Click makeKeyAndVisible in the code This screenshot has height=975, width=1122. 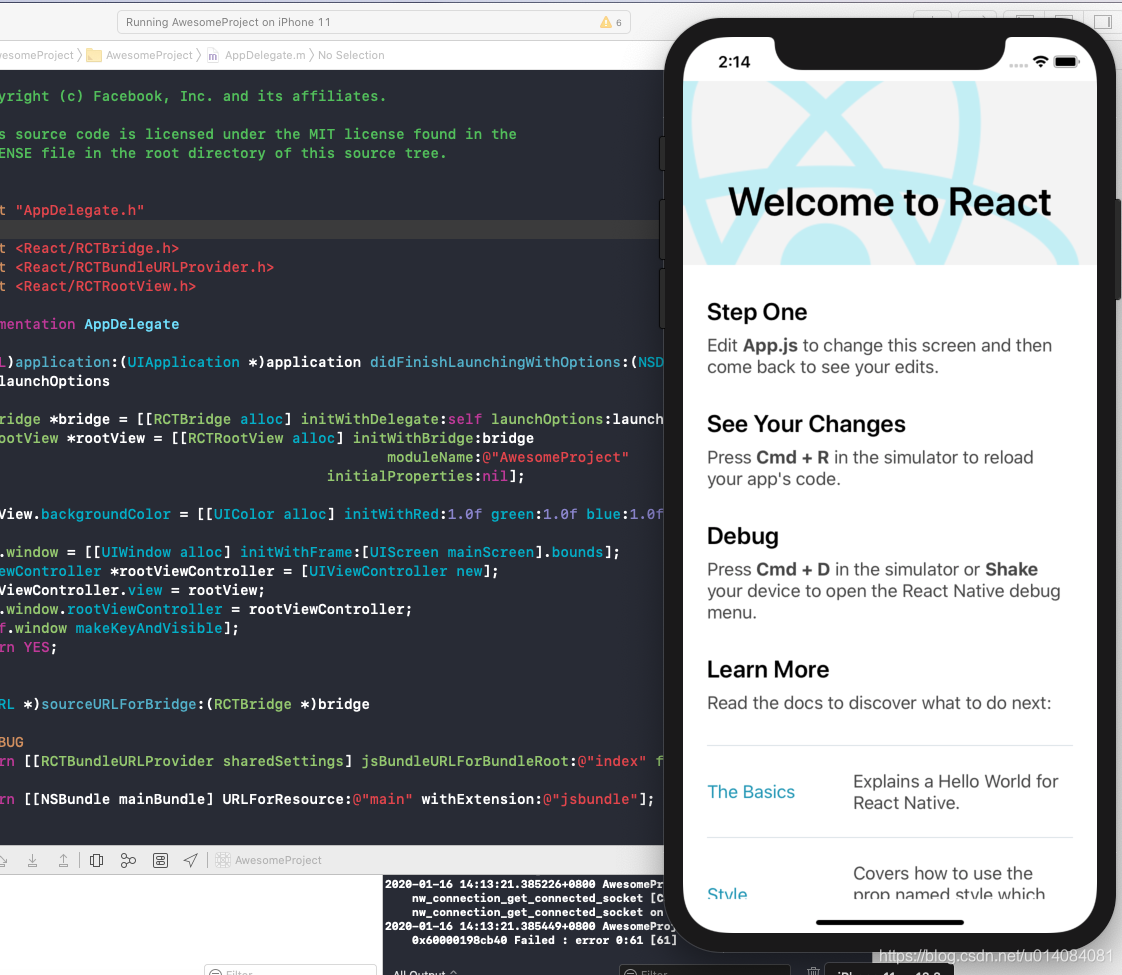(x=149, y=628)
